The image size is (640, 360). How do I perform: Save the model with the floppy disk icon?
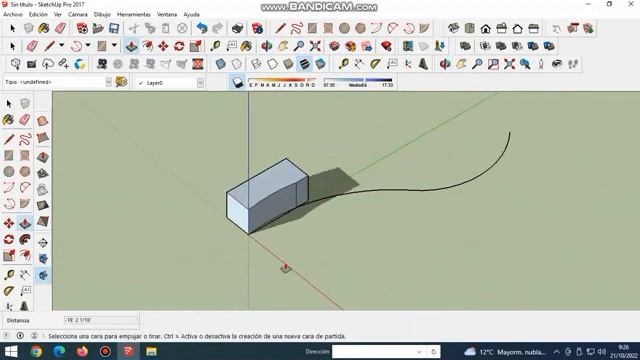[x=114, y=28]
